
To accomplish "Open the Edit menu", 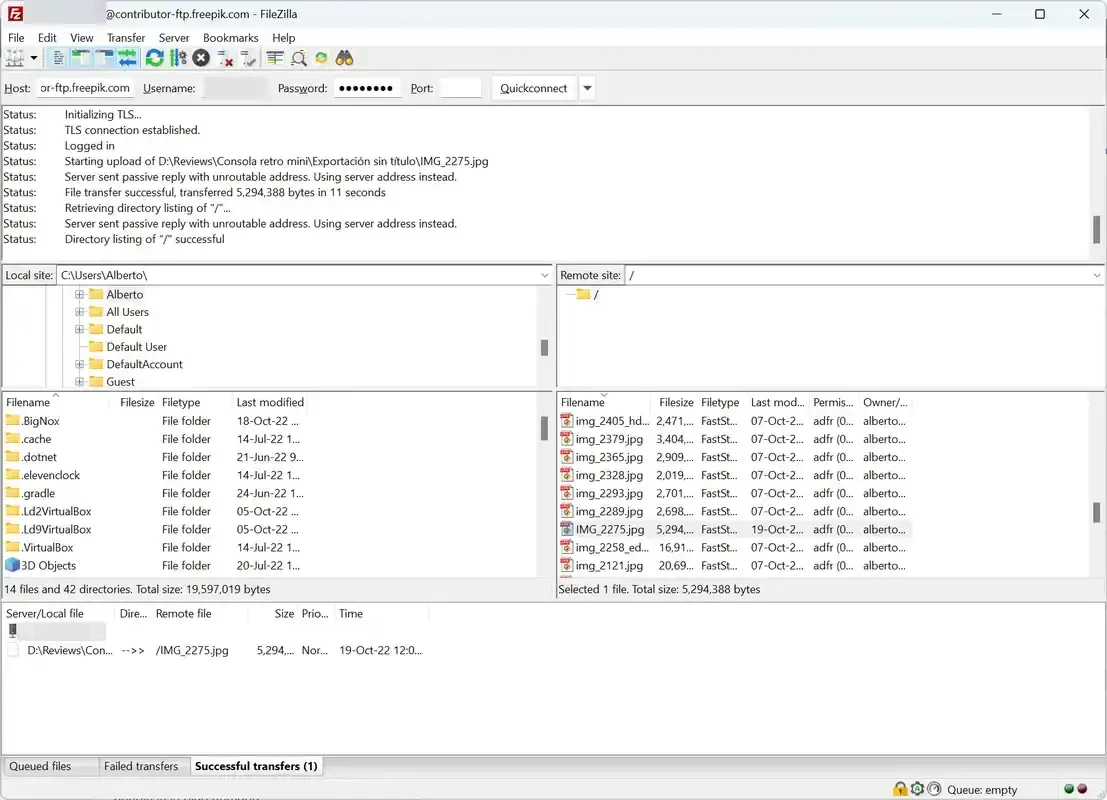I will (47, 37).
